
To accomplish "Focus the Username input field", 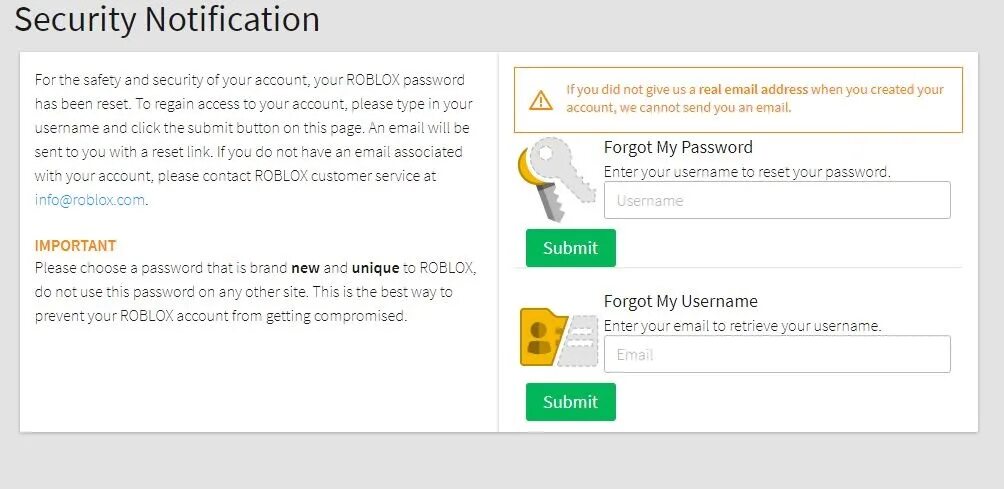I will 777,200.
